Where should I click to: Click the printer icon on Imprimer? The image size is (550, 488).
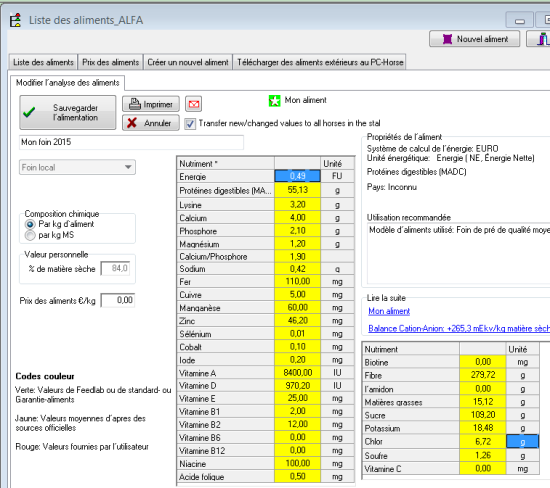click(135, 104)
